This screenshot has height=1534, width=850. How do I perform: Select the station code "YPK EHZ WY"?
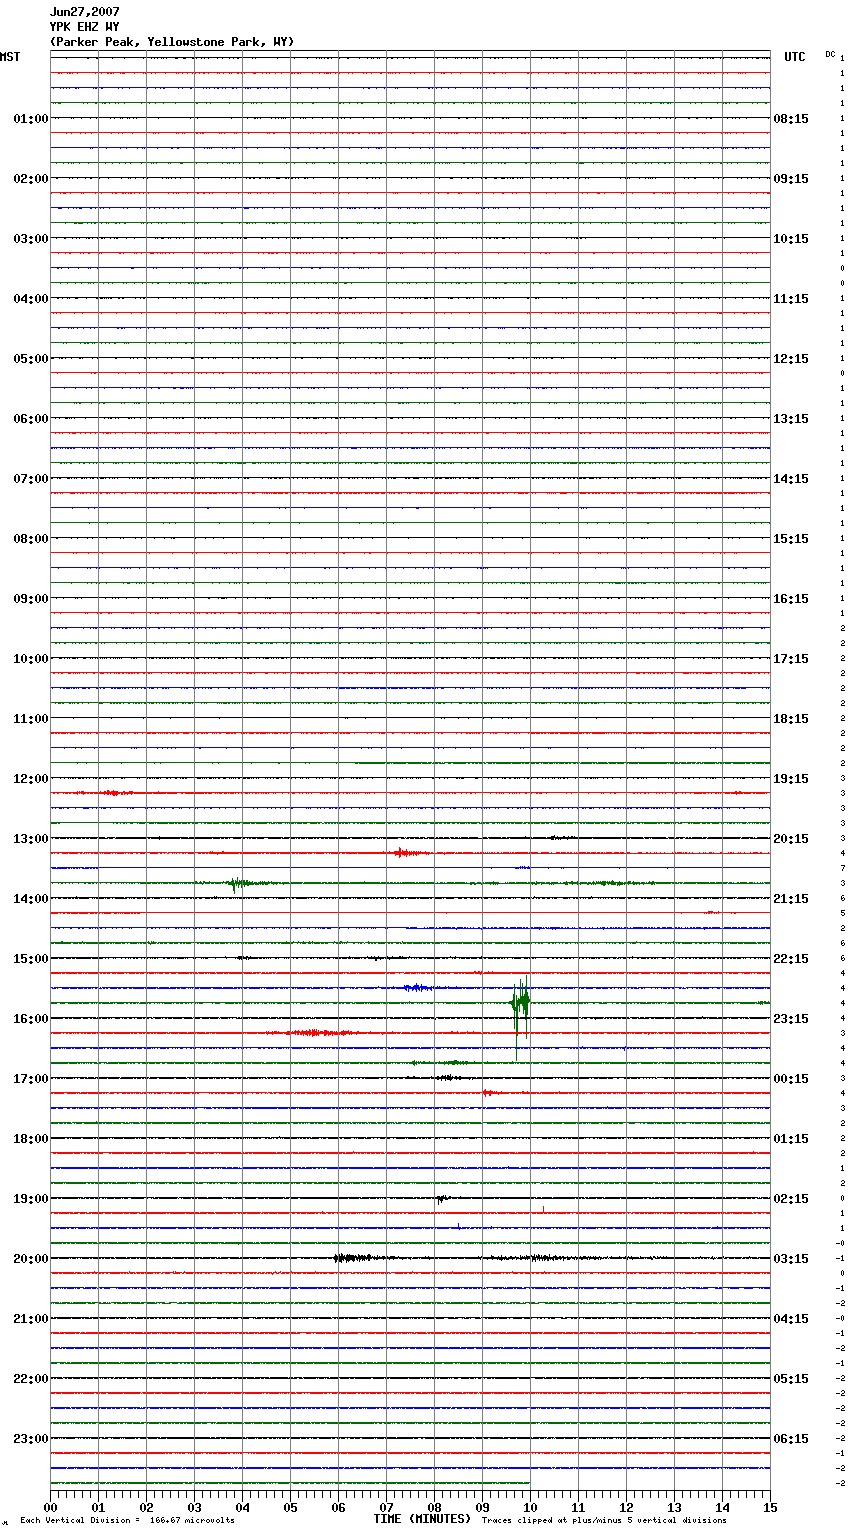pos(85,27)
